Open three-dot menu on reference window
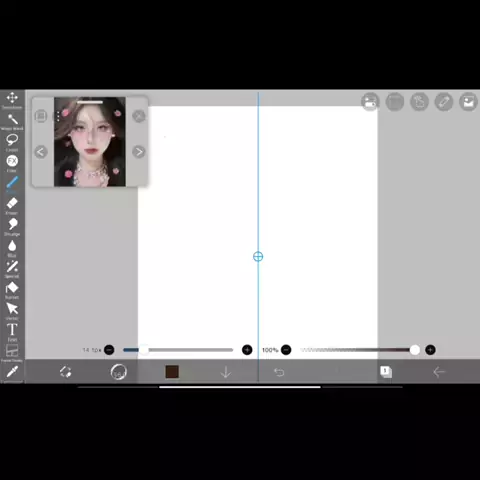480x480 pixels. tap(58, 116)
